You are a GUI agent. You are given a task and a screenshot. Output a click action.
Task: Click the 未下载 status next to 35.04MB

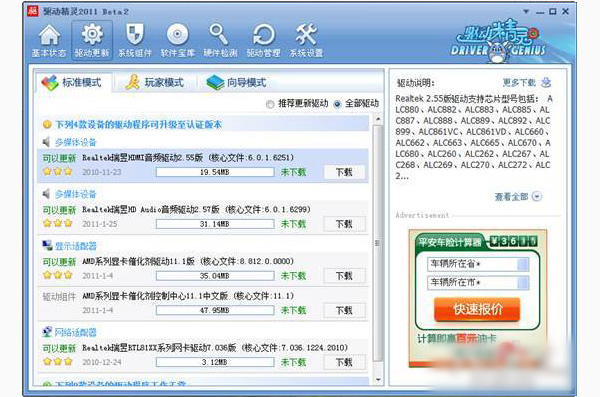click(293, 276)
